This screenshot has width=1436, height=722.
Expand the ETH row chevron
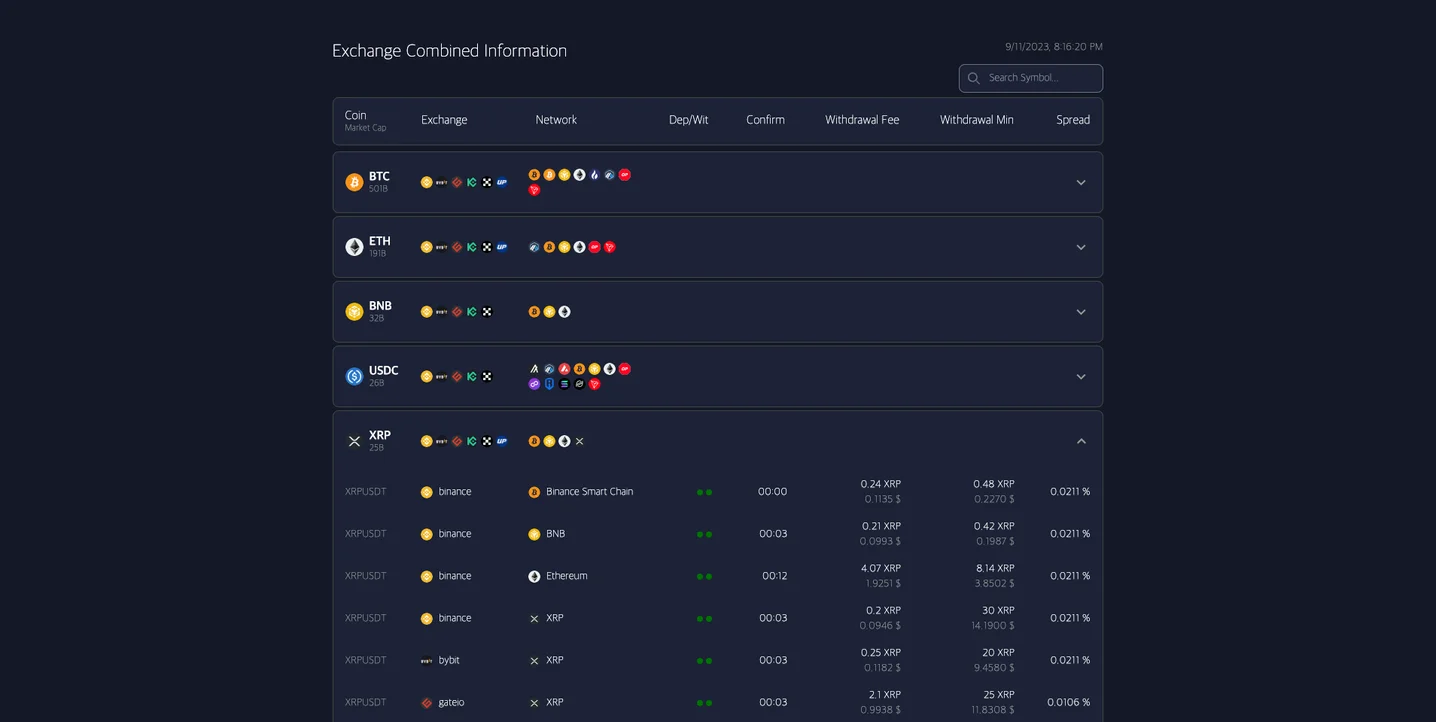tap(1081, 247)
